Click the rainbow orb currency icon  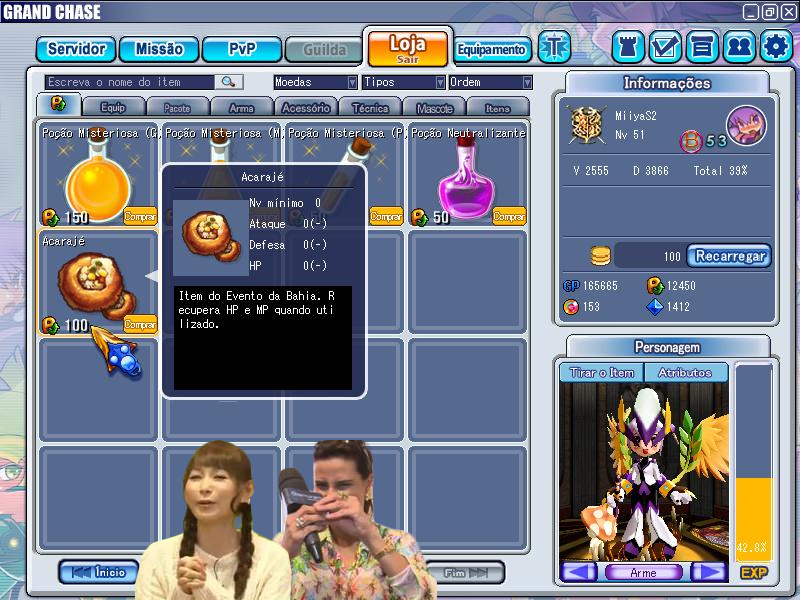click(571, 307)
